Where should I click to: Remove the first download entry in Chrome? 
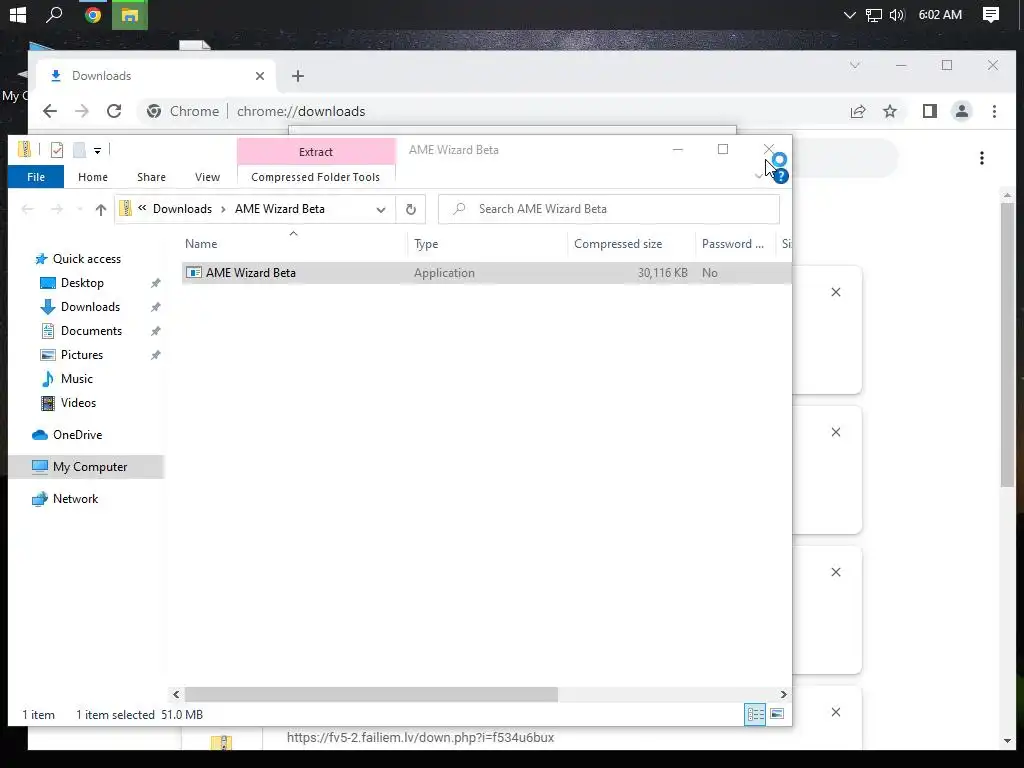(836, 292)
